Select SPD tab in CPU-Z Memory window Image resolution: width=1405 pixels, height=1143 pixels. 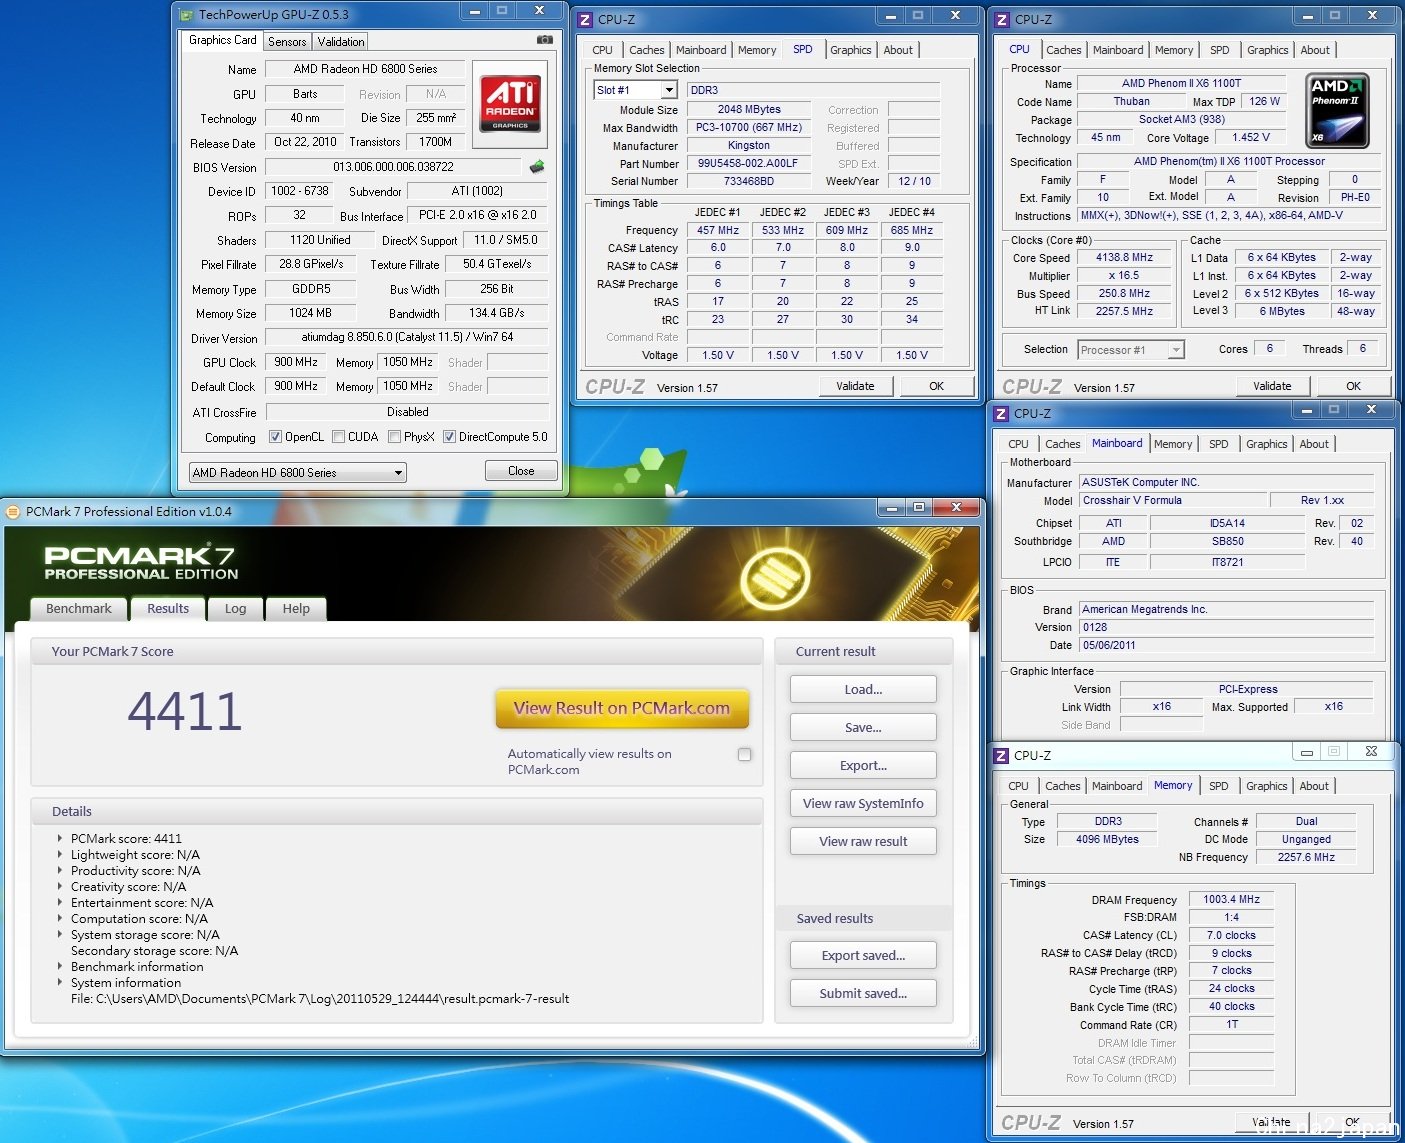pos(1218,785)
